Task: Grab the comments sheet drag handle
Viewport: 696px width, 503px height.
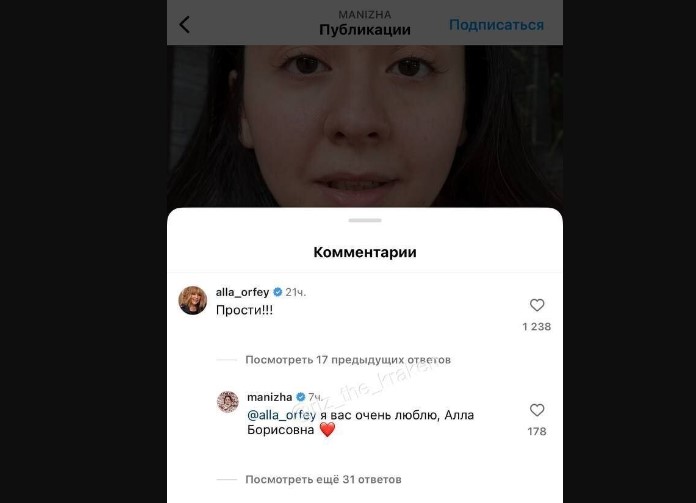Action: click(x=365, y=220)
